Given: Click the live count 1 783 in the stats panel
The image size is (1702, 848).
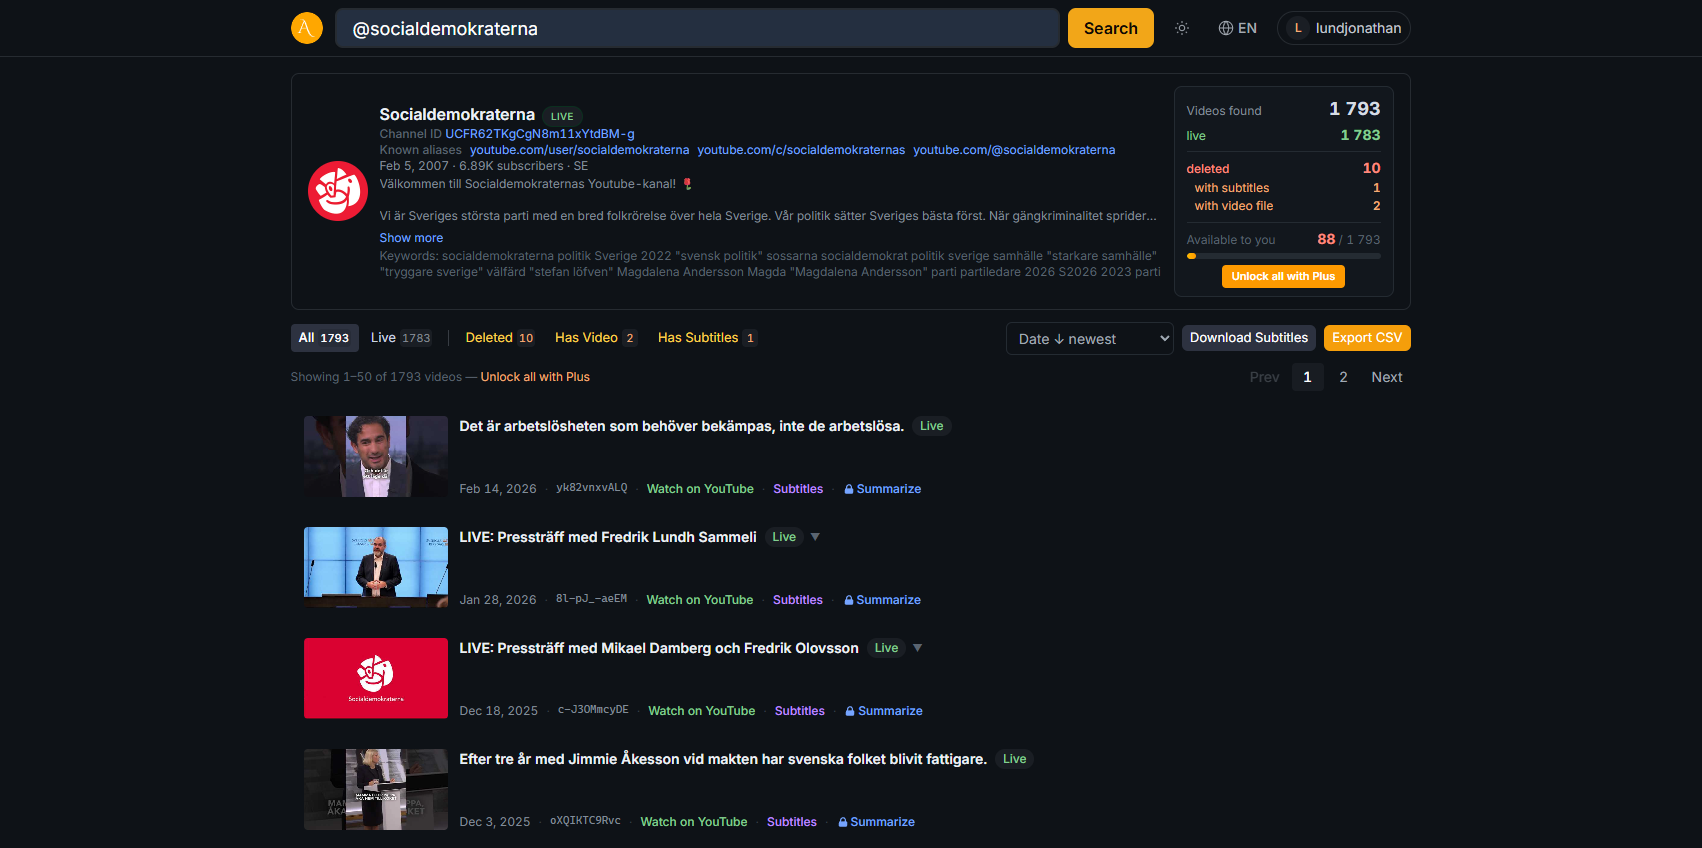Looking at the screenshot, I should click(1360, 135).
